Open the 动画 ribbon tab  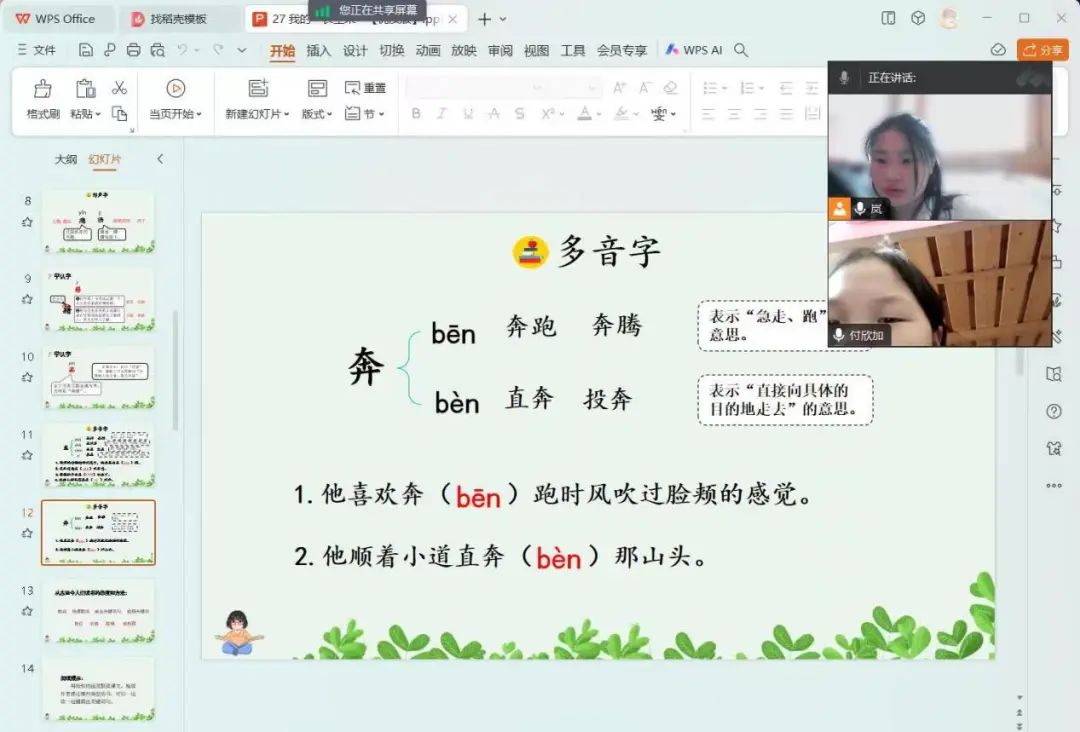tap(428, 50)
